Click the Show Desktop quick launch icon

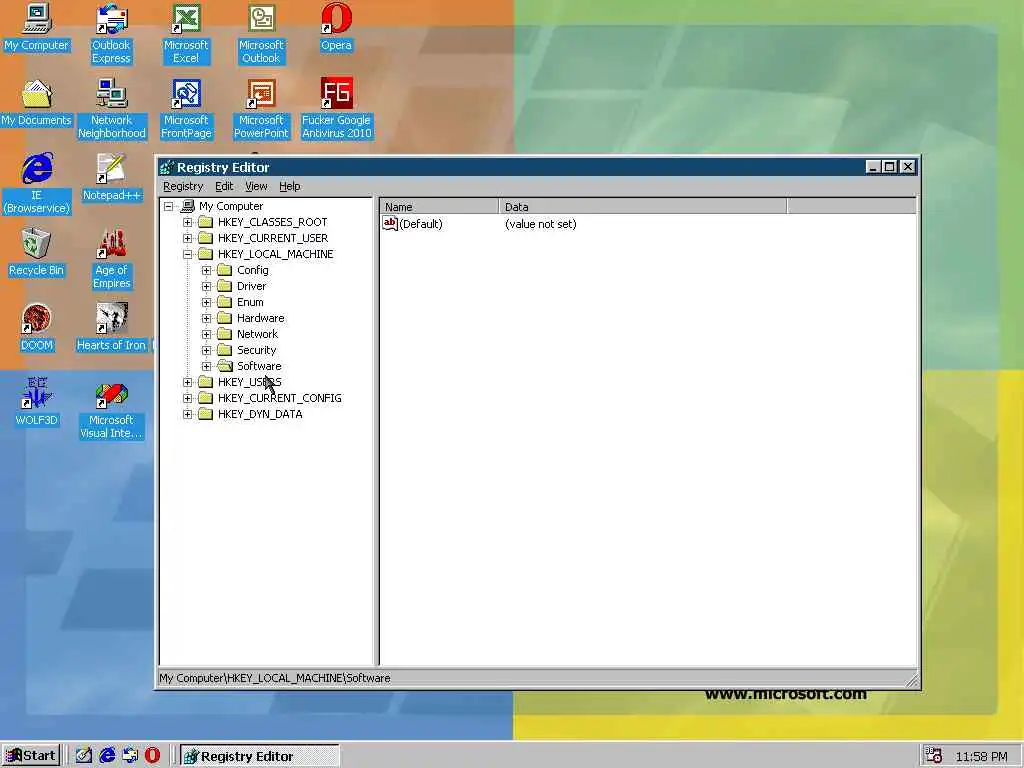84,755
